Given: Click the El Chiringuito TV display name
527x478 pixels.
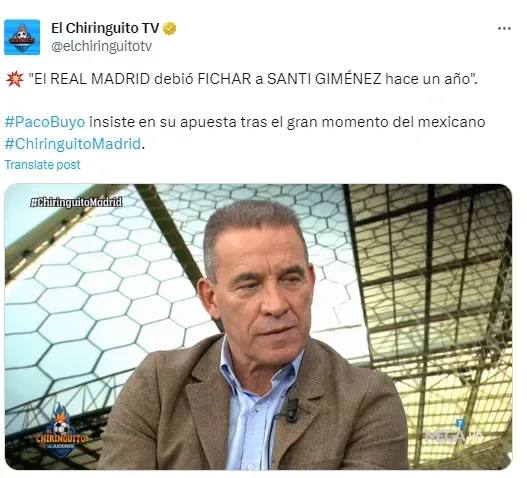Looking at the screenshot, I should tap(105, 28).
